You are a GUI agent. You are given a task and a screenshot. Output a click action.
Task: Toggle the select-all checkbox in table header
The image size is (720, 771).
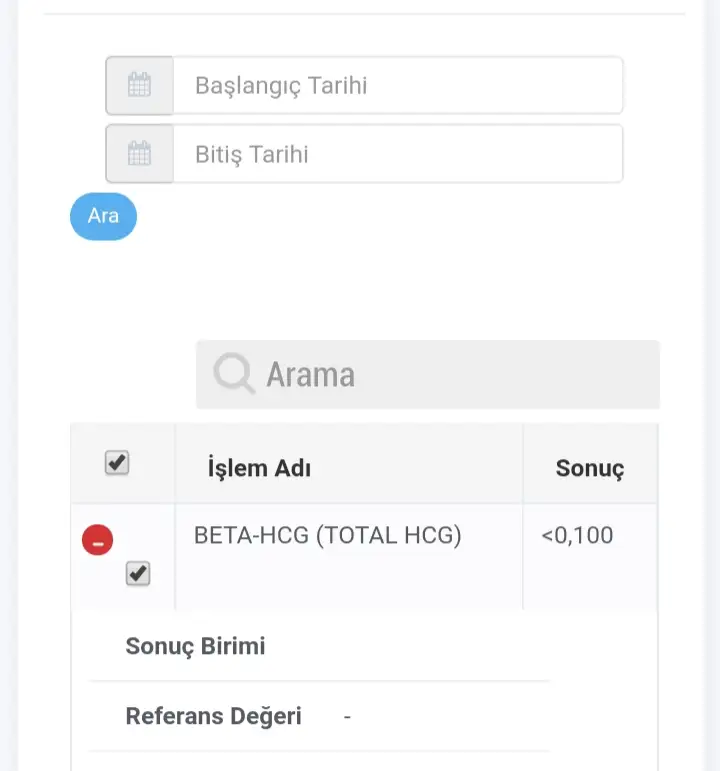pos(117,463)
